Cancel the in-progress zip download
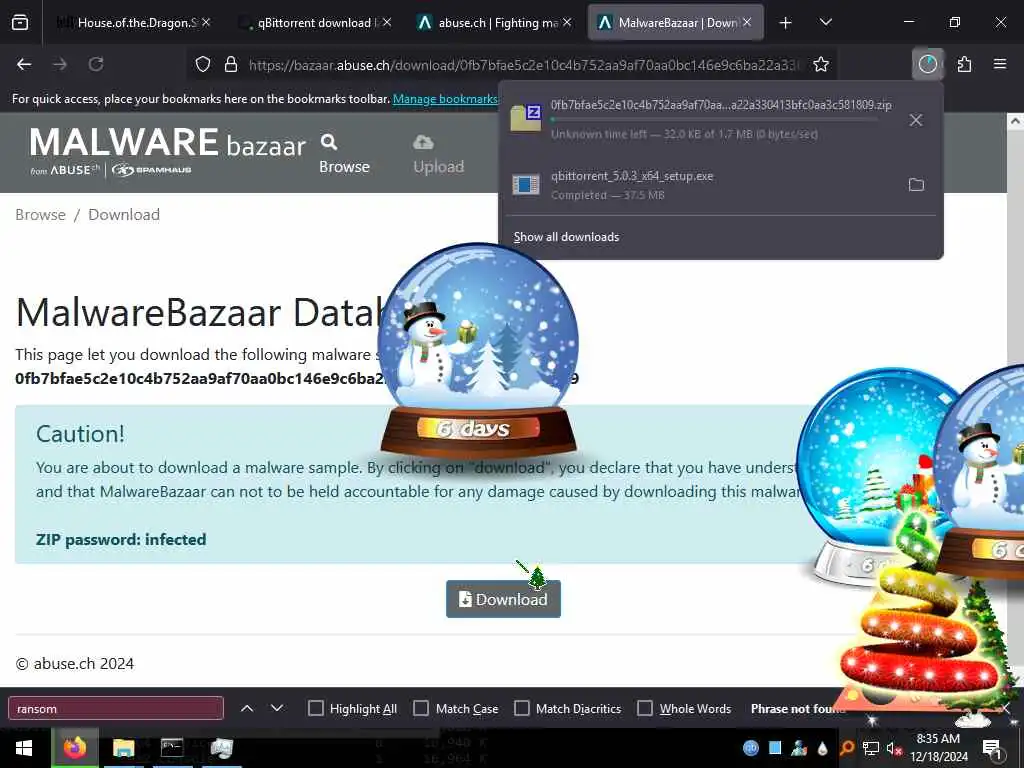 tap(916, 120)
